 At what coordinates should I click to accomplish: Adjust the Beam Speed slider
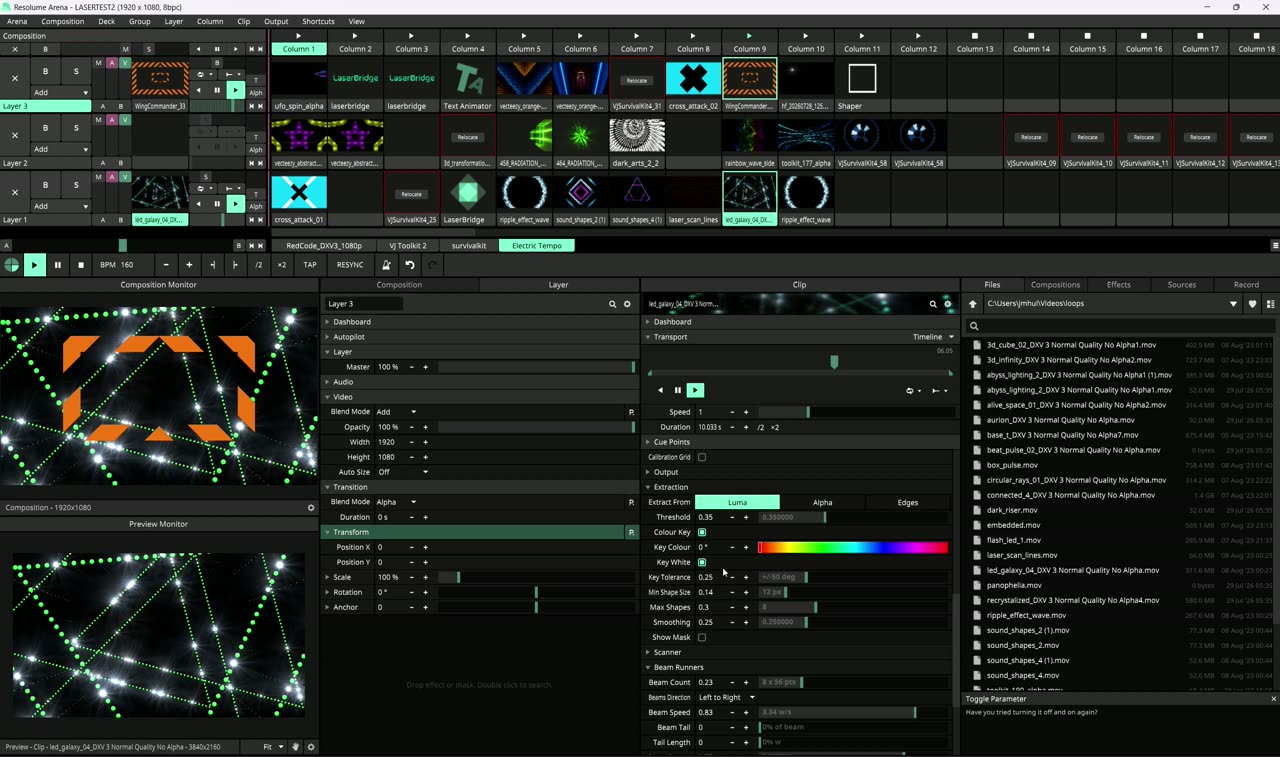(x=853, y=712)
